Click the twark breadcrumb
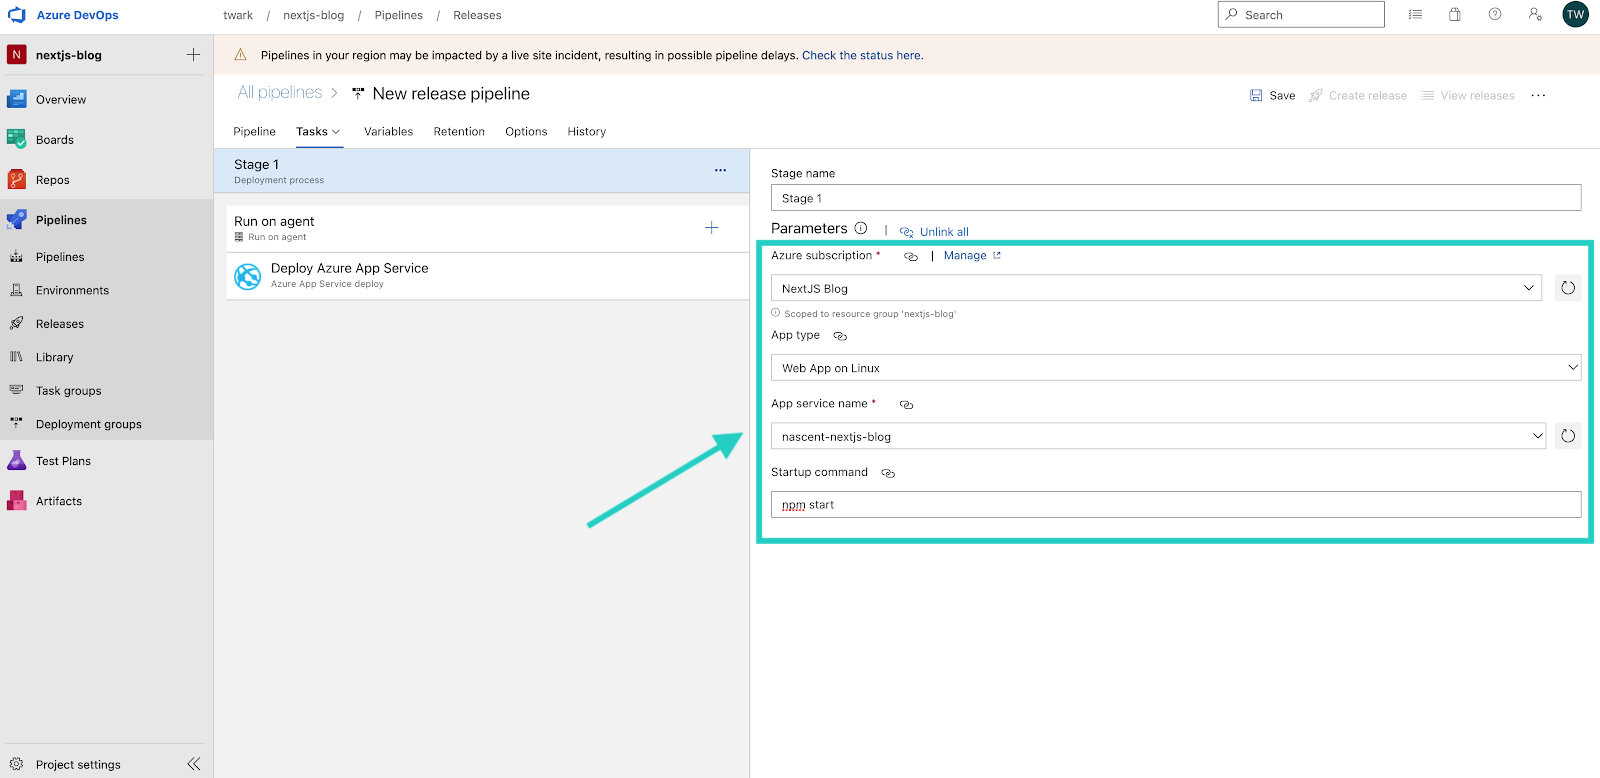 pyautogui.click(x=238, y=15)
